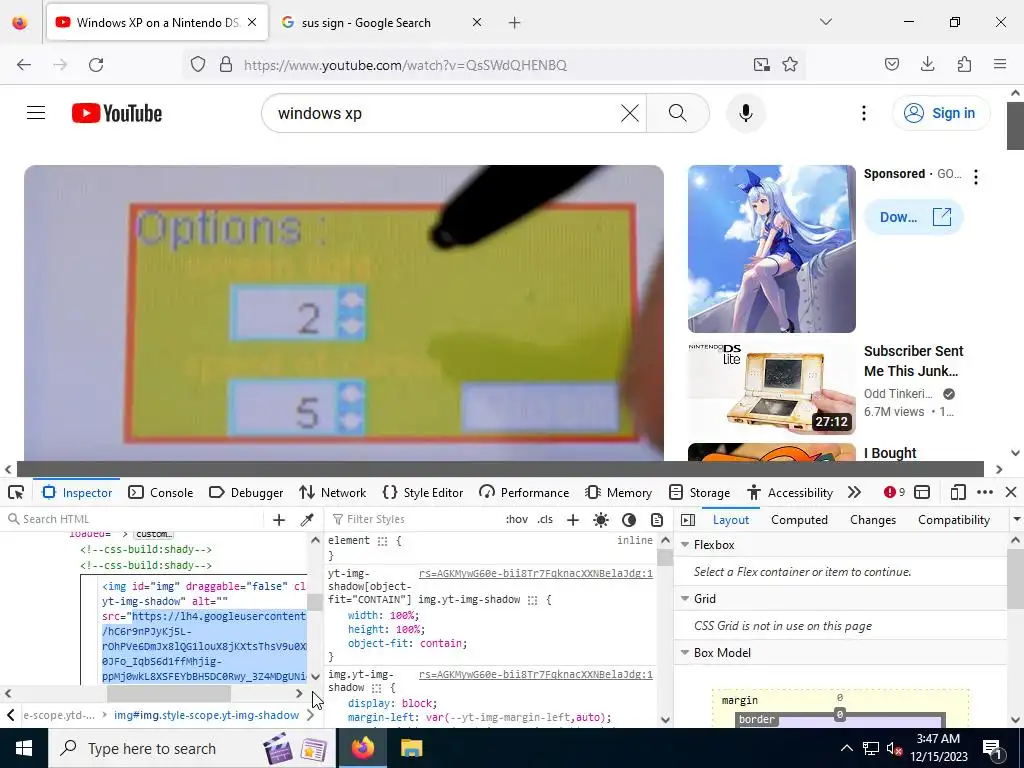Screen dimensions: 1024x768
Task: Collapse the Grid section
Action: tap(686, 599)
